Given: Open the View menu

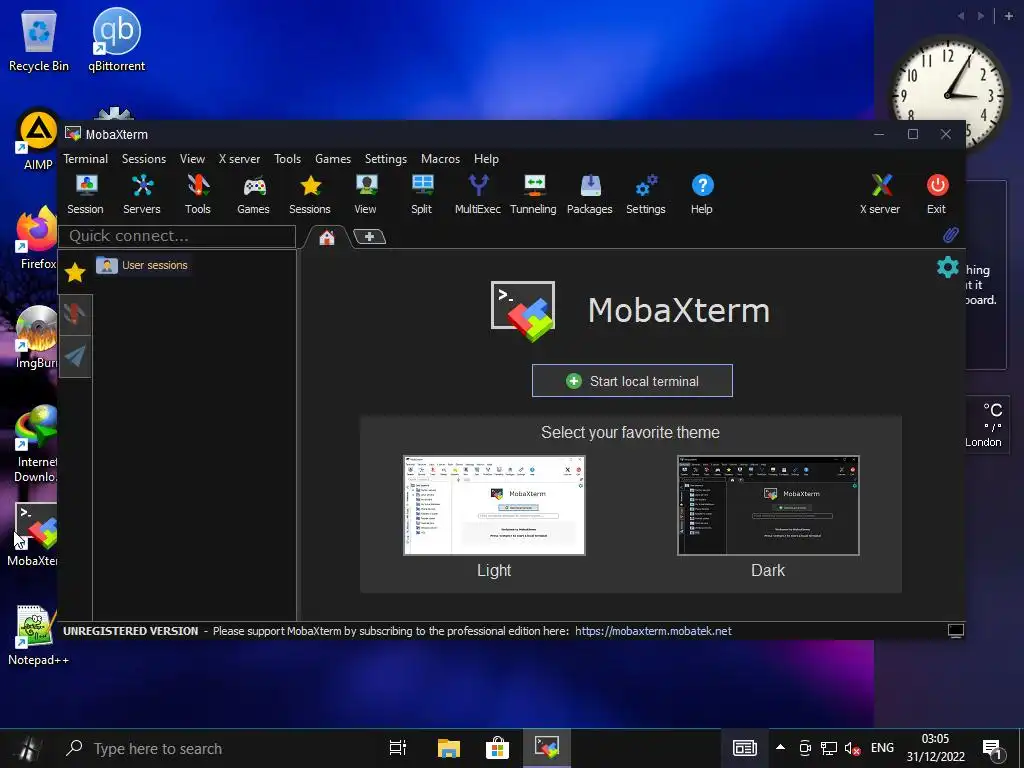Looking at the screenshot, I should (193, 159).
